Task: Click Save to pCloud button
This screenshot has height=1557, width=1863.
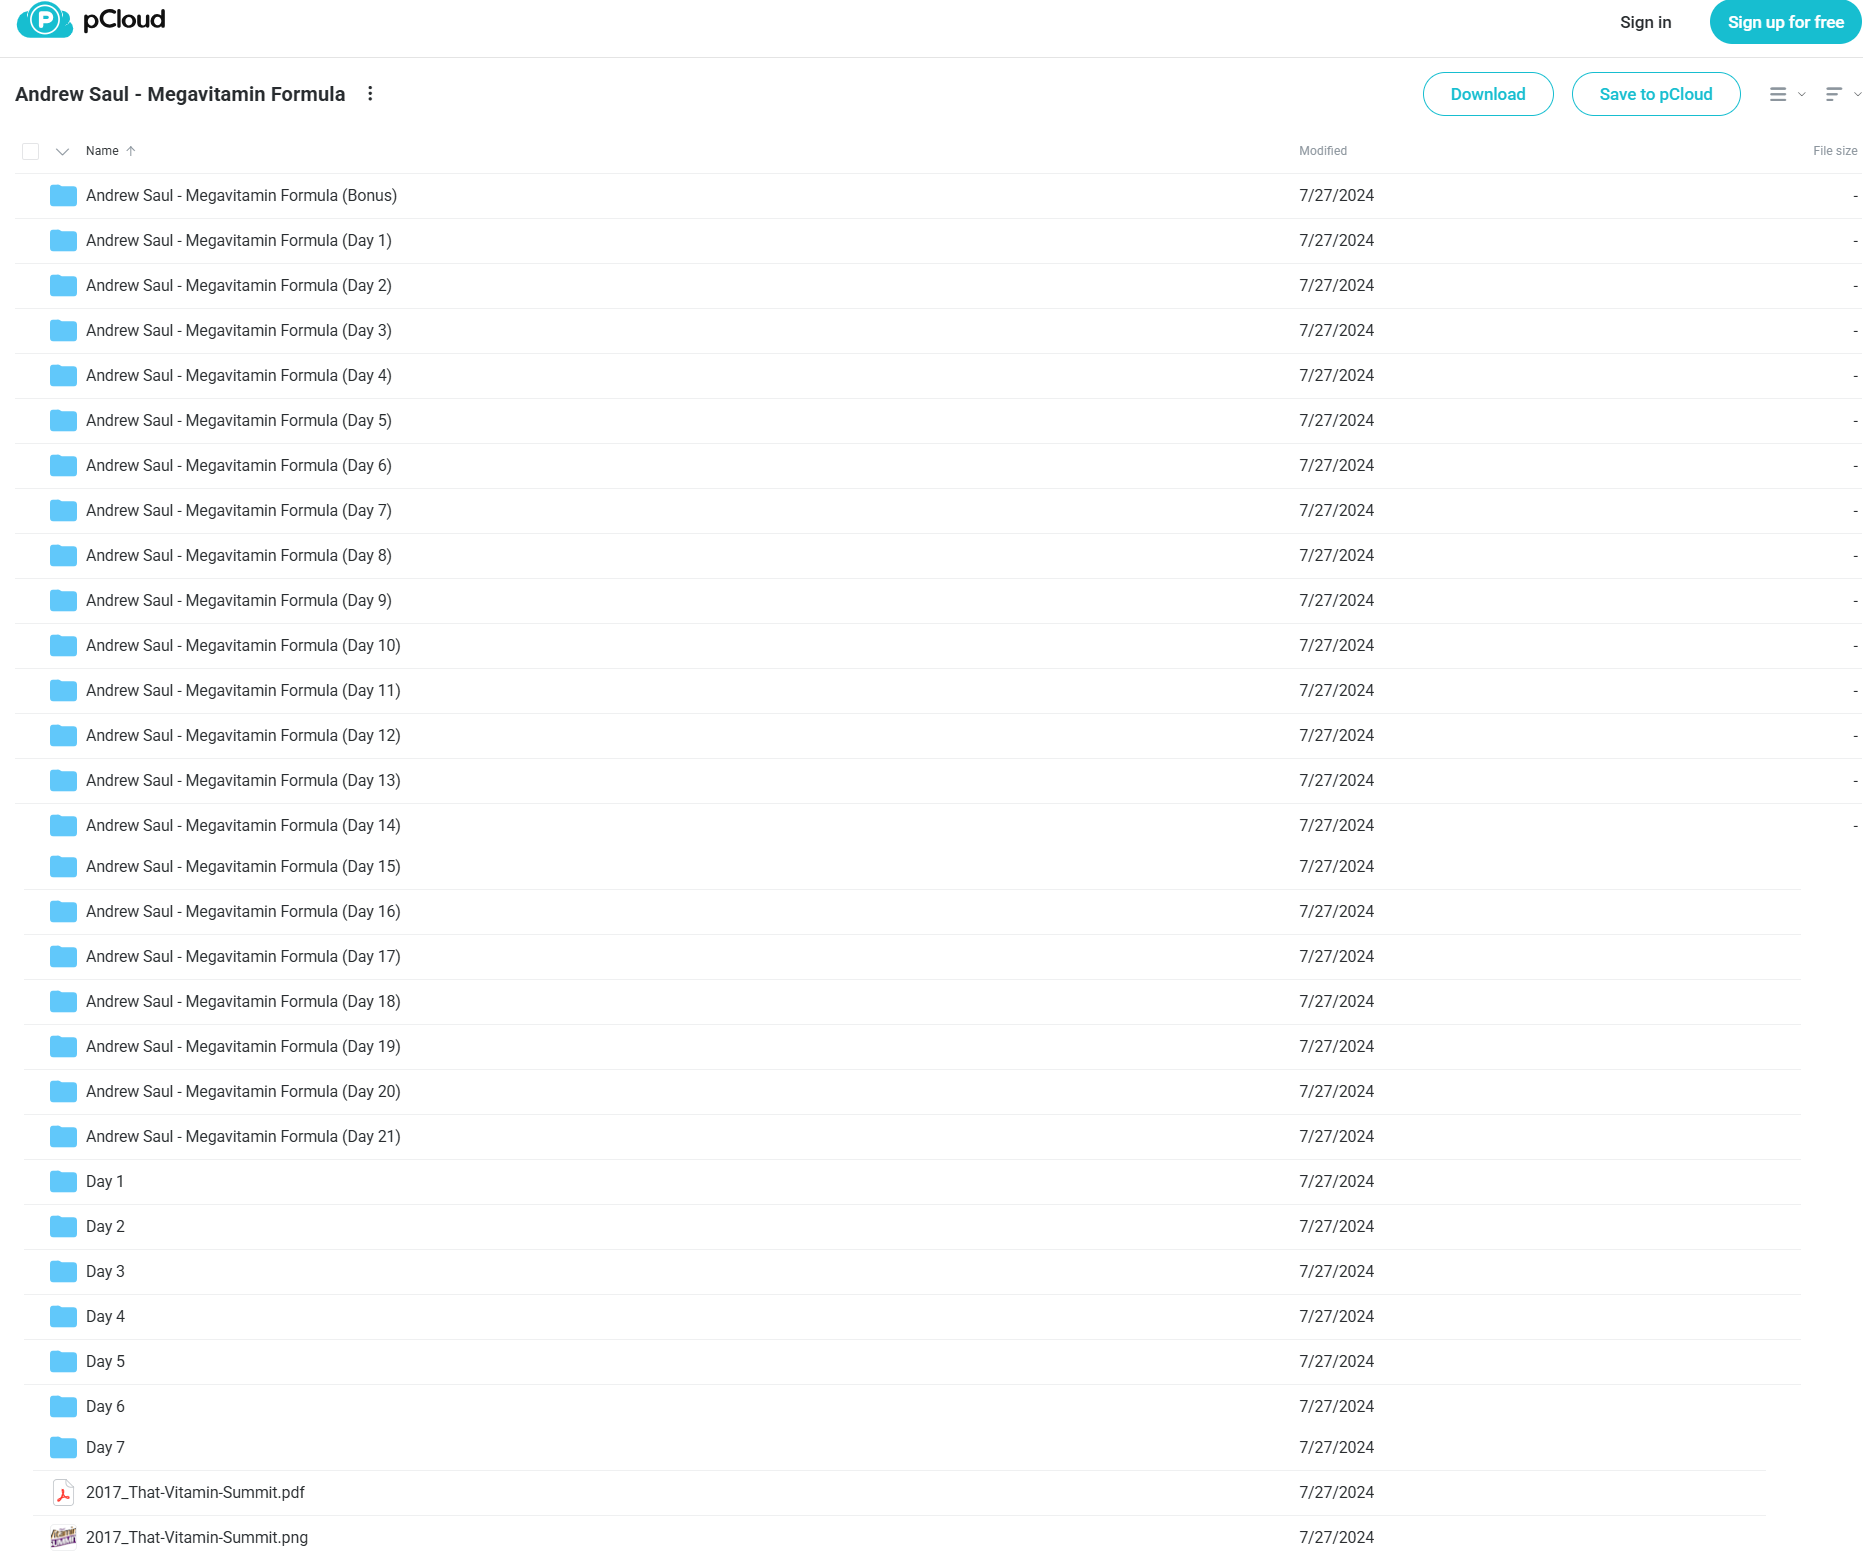Action: [1656, 94]
